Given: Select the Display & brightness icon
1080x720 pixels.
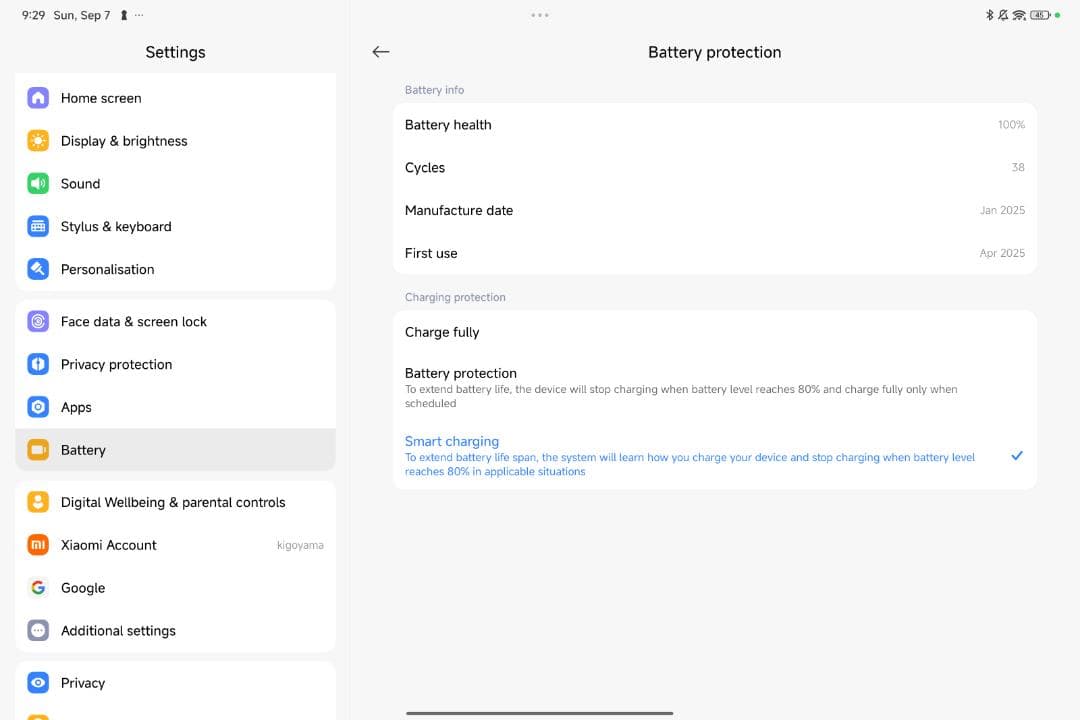Looking at the screenshot, I should point(38,140).
